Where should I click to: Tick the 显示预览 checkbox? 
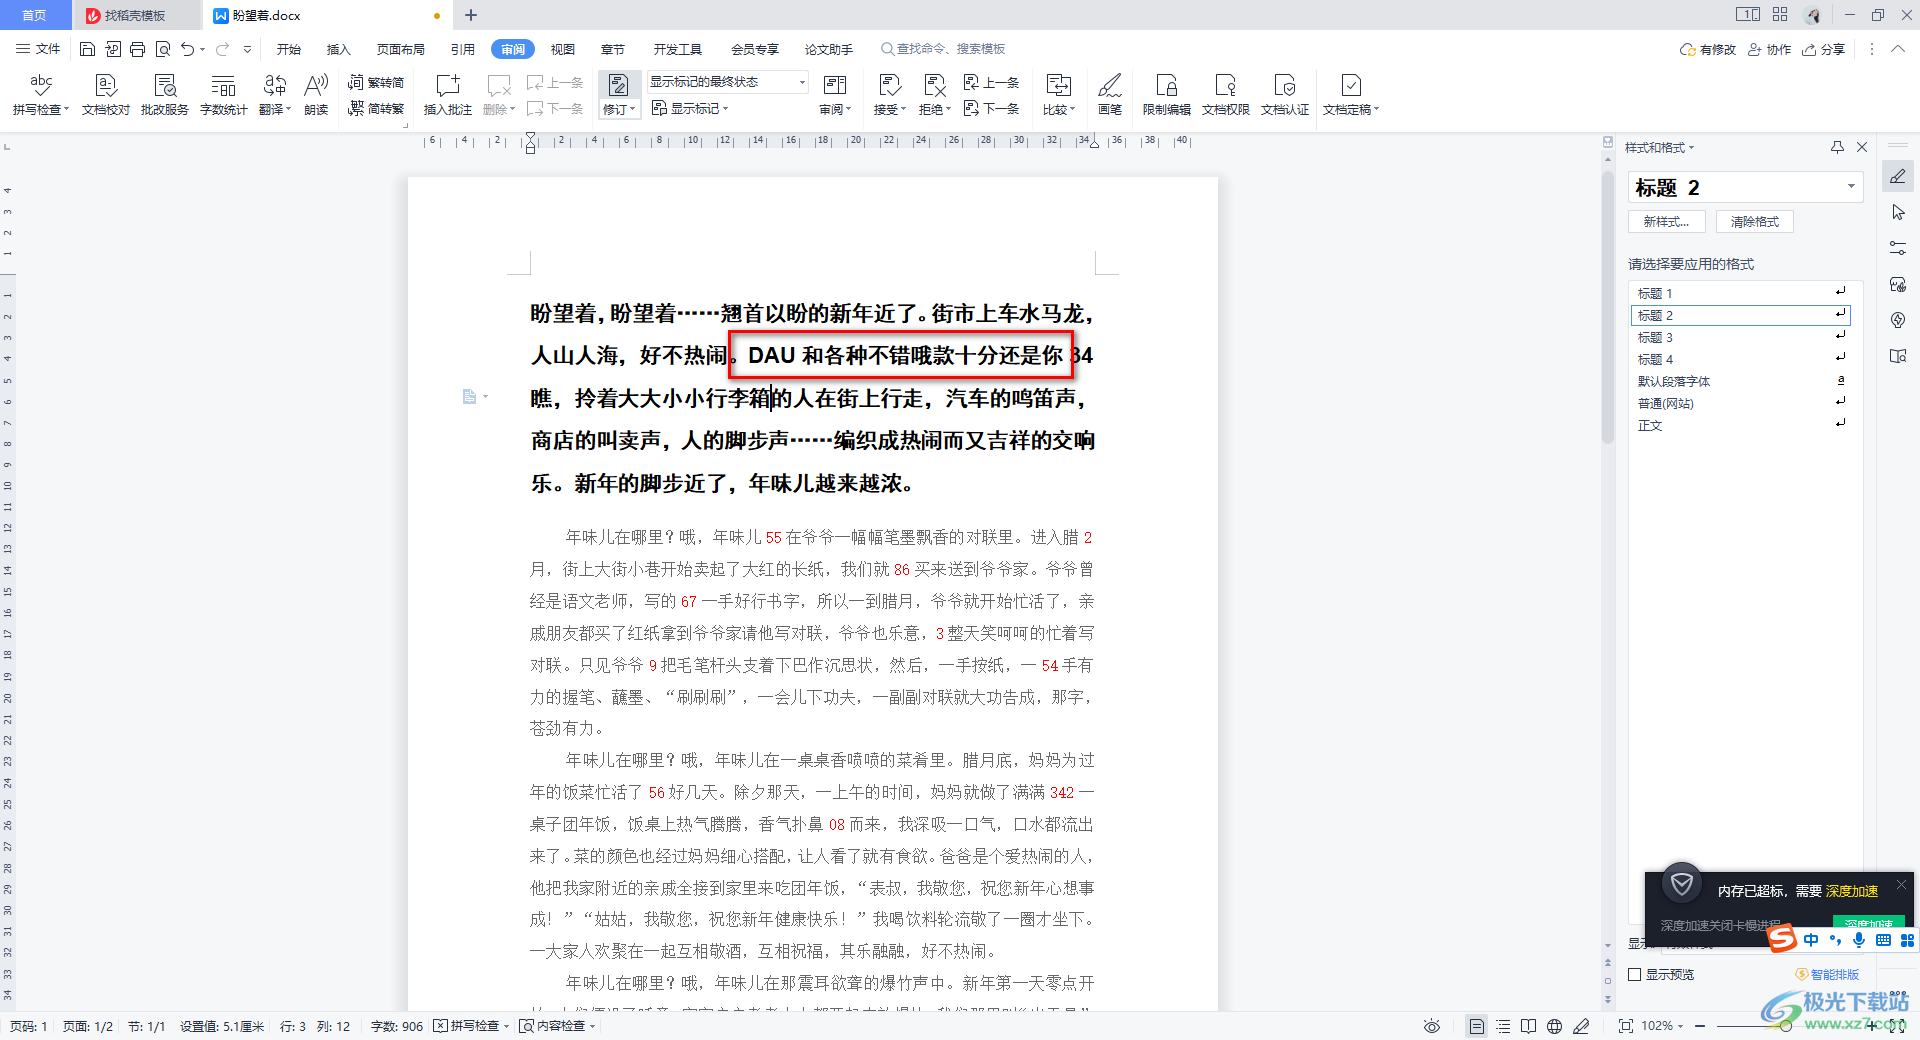coord(1635,974)
